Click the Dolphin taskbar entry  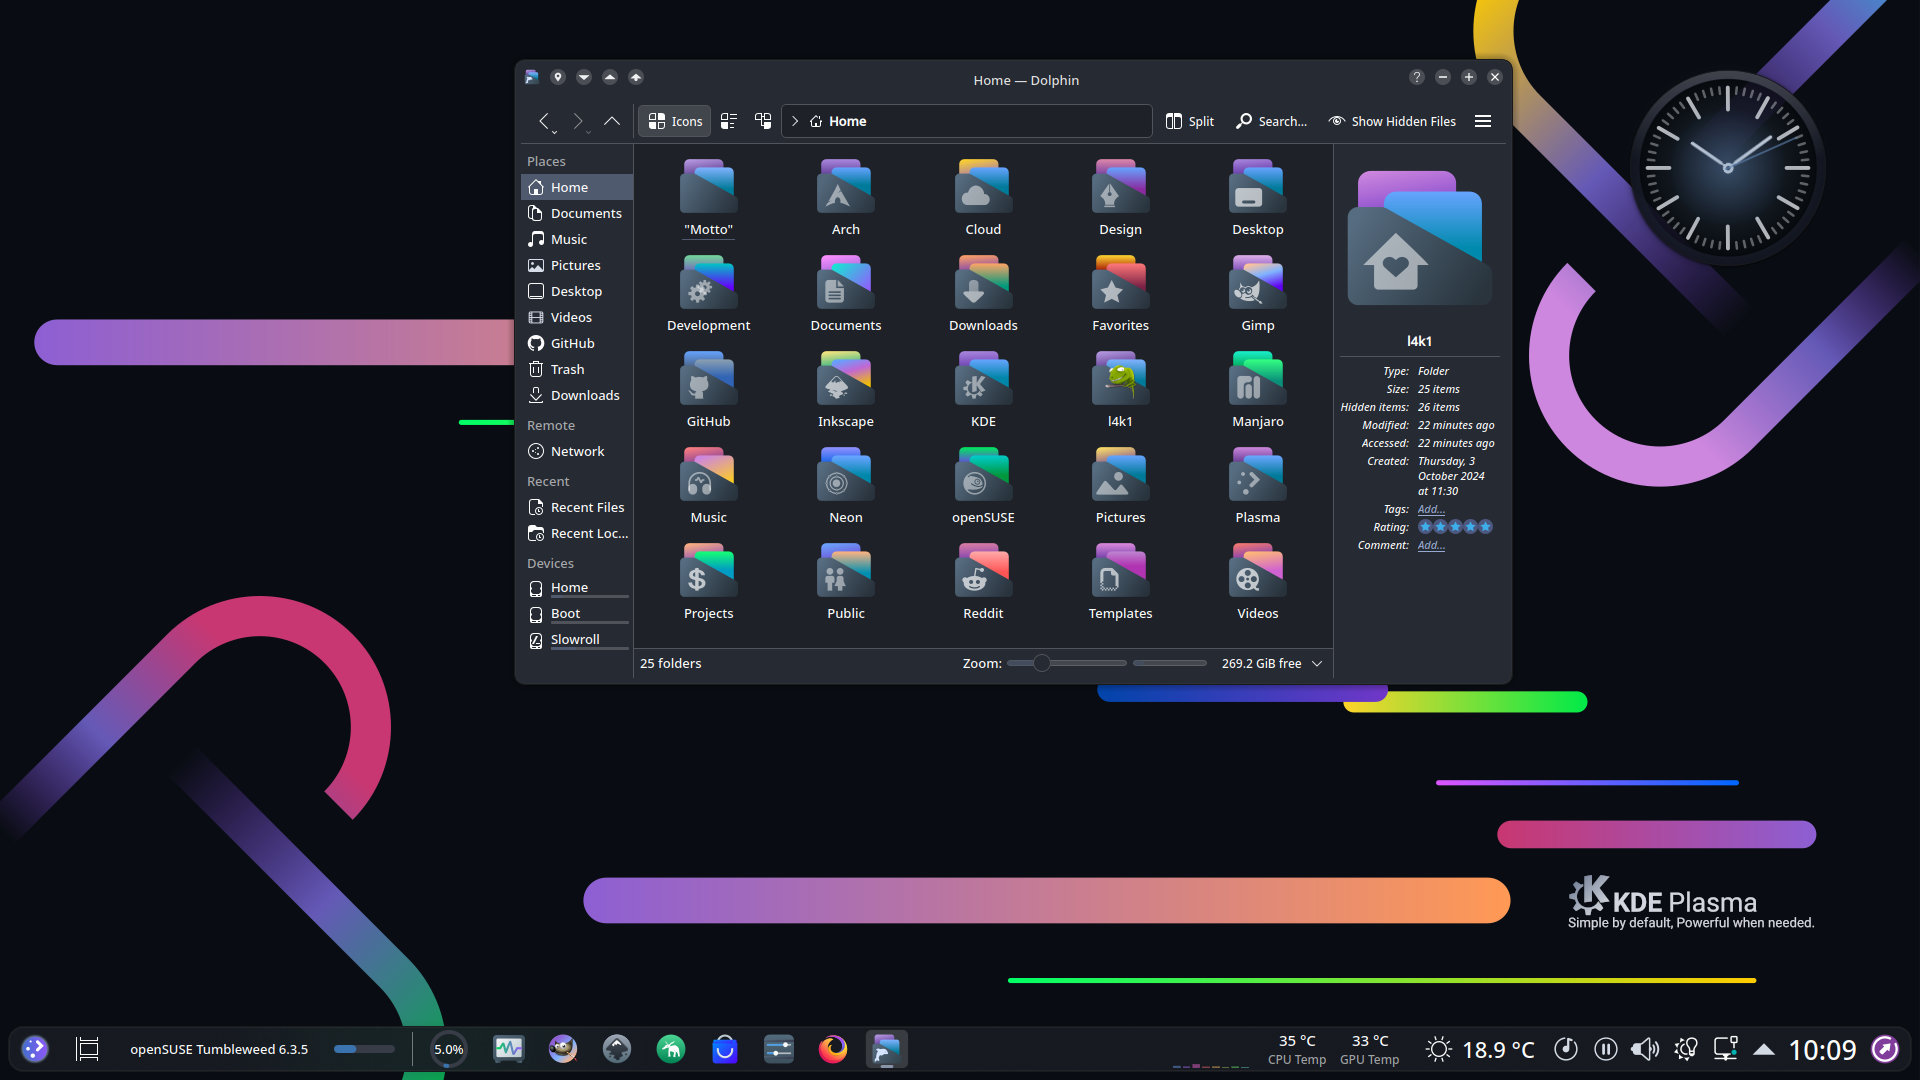tap(886, 1049)
